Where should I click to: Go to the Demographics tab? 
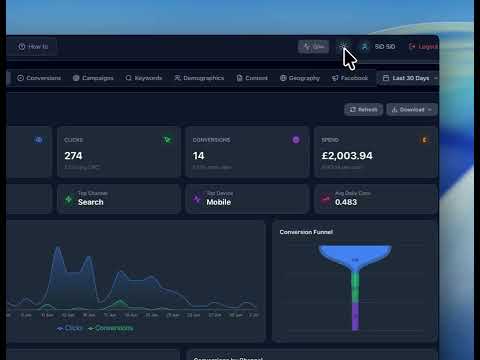(x=199, y=78)
